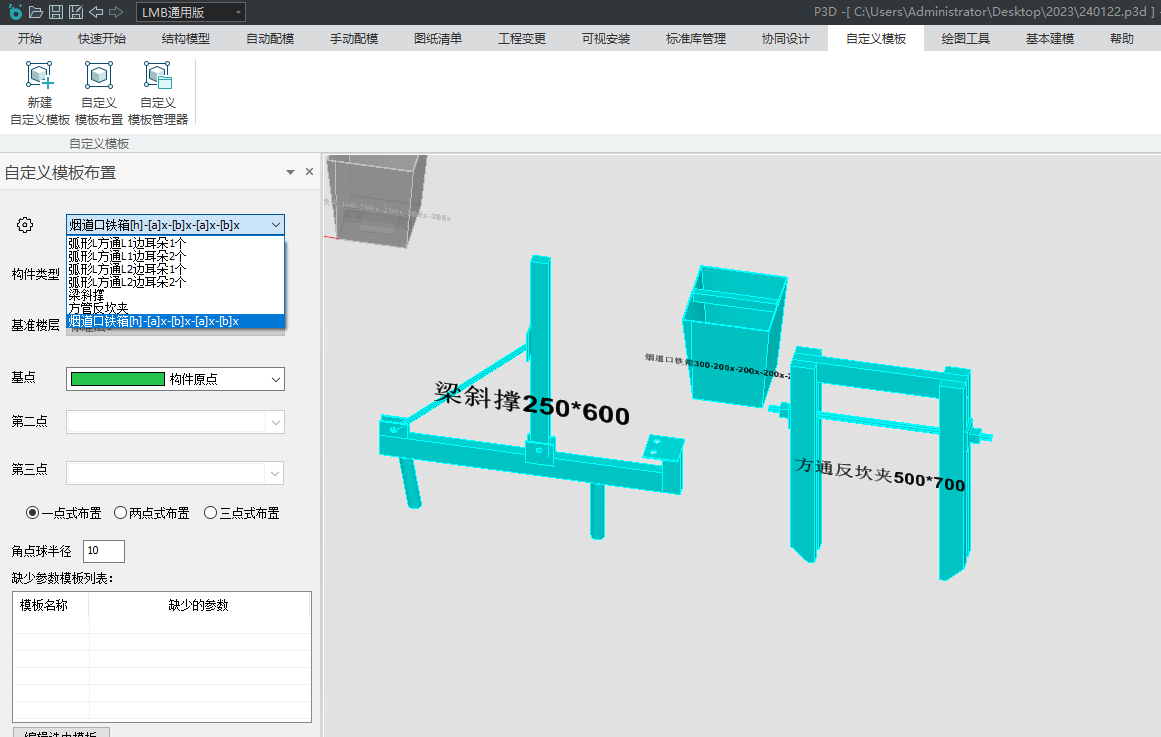Click the undo left arrow icon
Screen dimensions: 1161x737
[96, 12]
